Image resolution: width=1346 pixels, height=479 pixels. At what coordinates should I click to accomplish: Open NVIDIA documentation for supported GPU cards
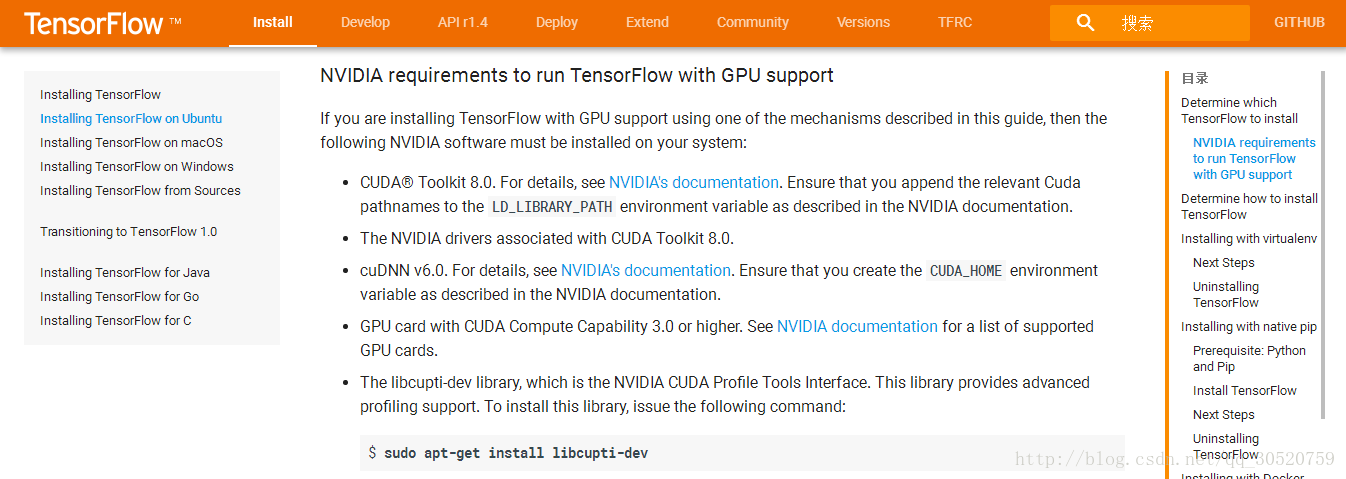[x=857, y=327]
